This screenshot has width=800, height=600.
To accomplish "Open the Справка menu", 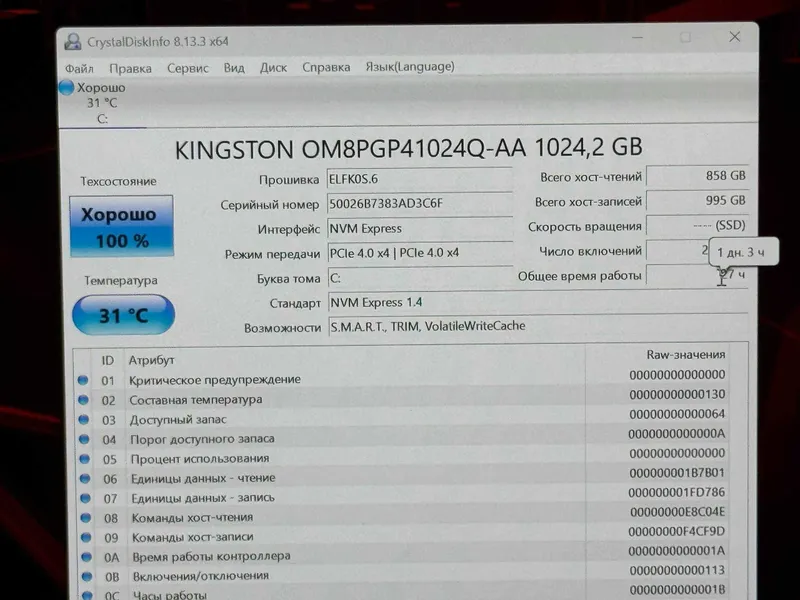I will (x=326, y=67).
